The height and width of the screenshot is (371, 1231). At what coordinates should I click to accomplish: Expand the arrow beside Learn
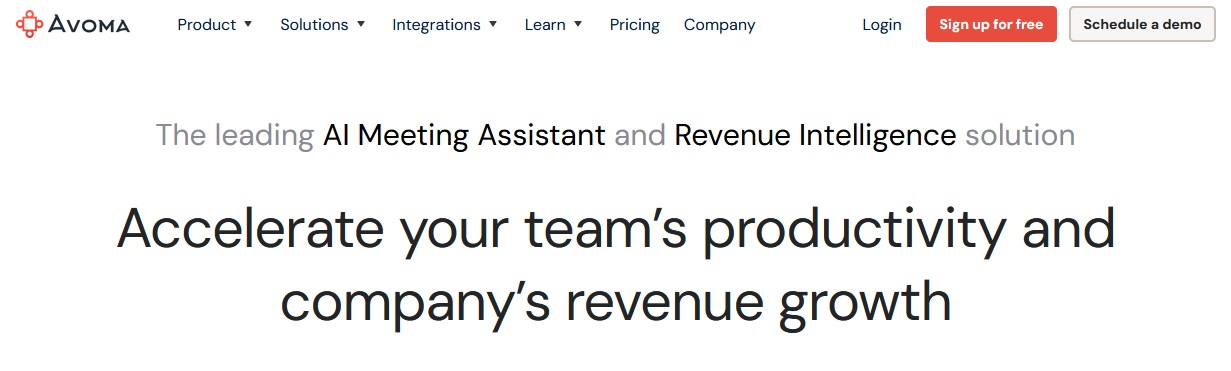point(579,25)
